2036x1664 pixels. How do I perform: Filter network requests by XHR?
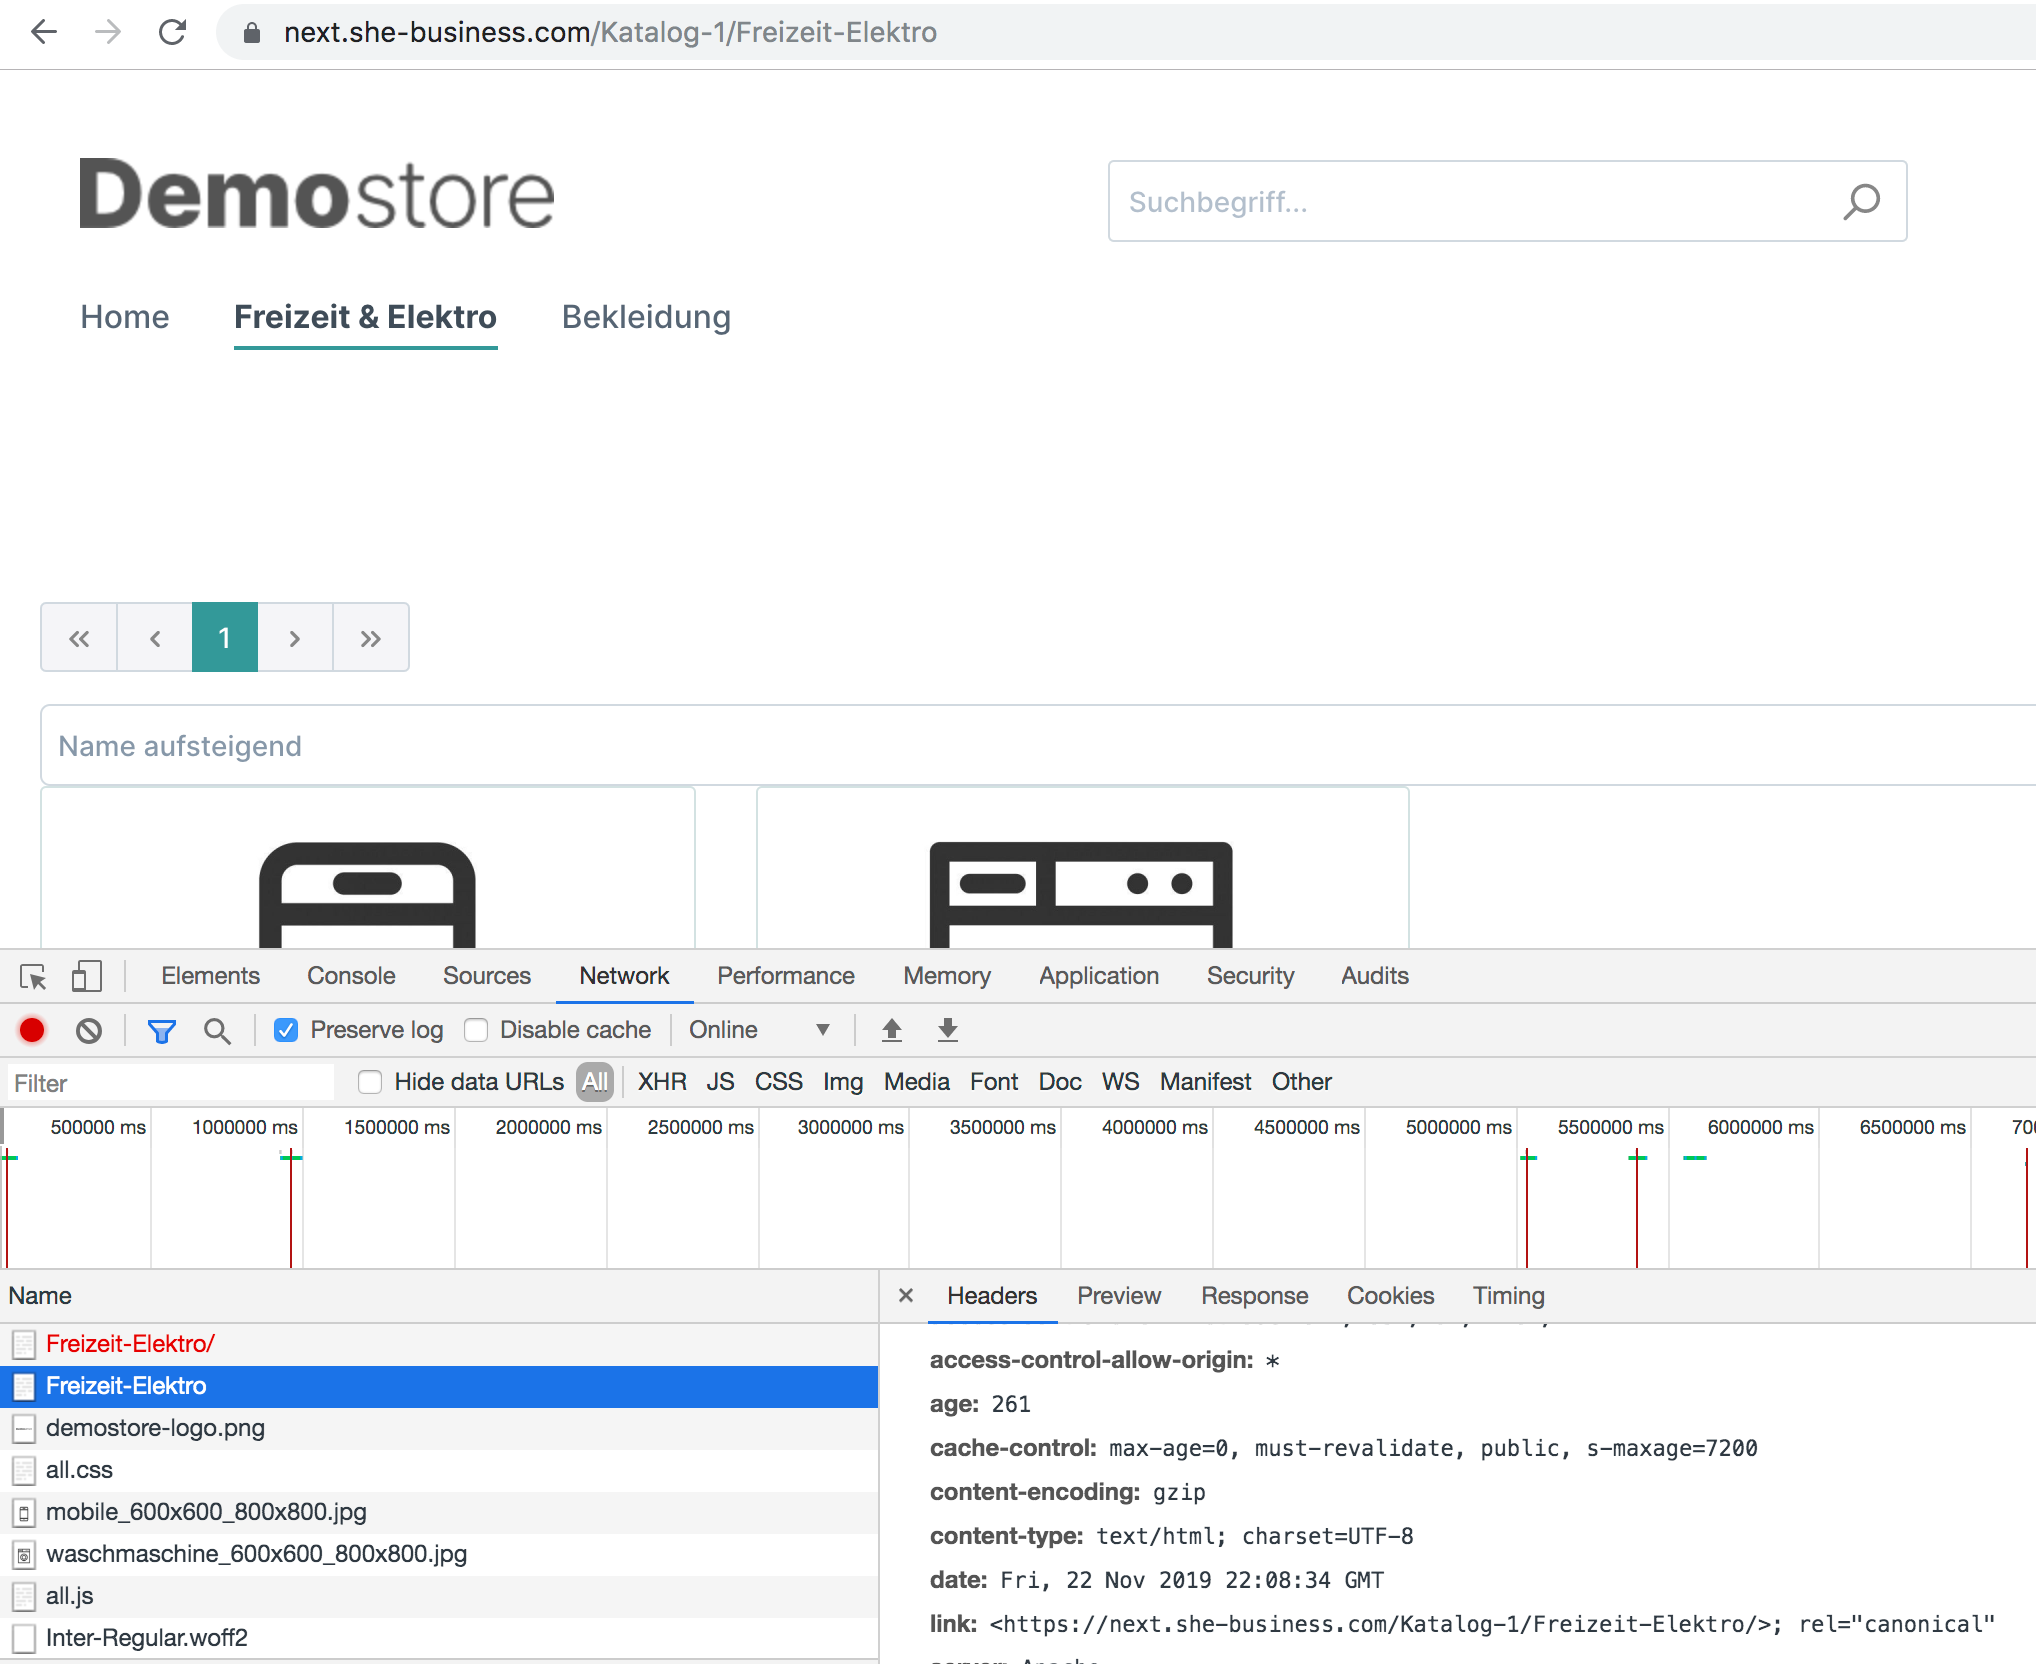click(x=662, y=1082)
